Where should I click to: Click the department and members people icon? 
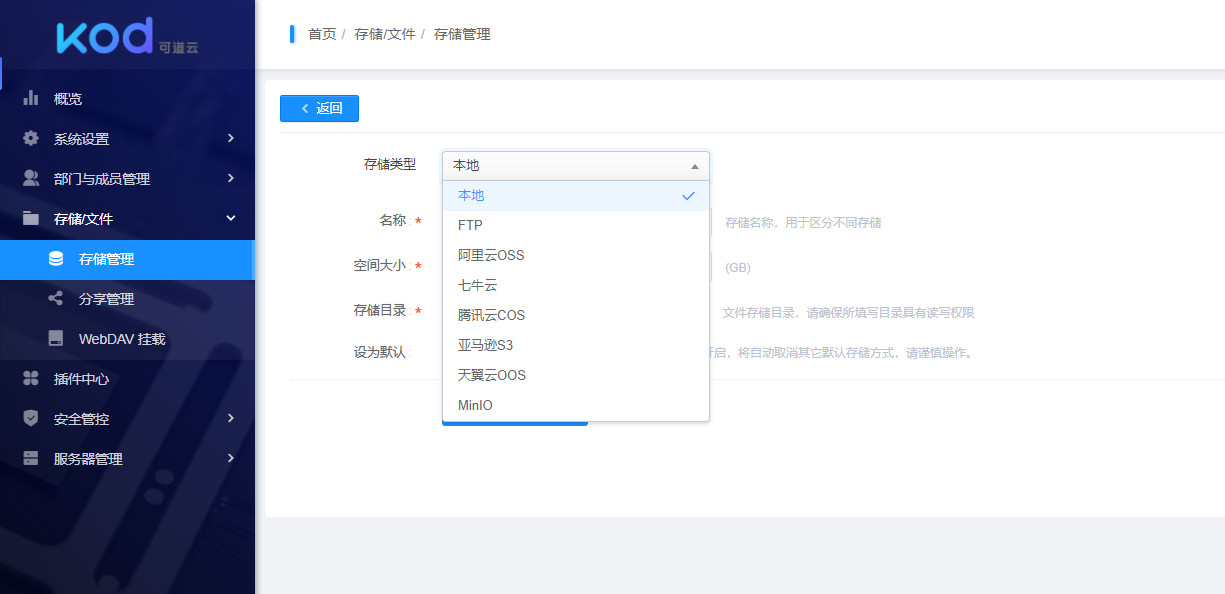point(31,178)
